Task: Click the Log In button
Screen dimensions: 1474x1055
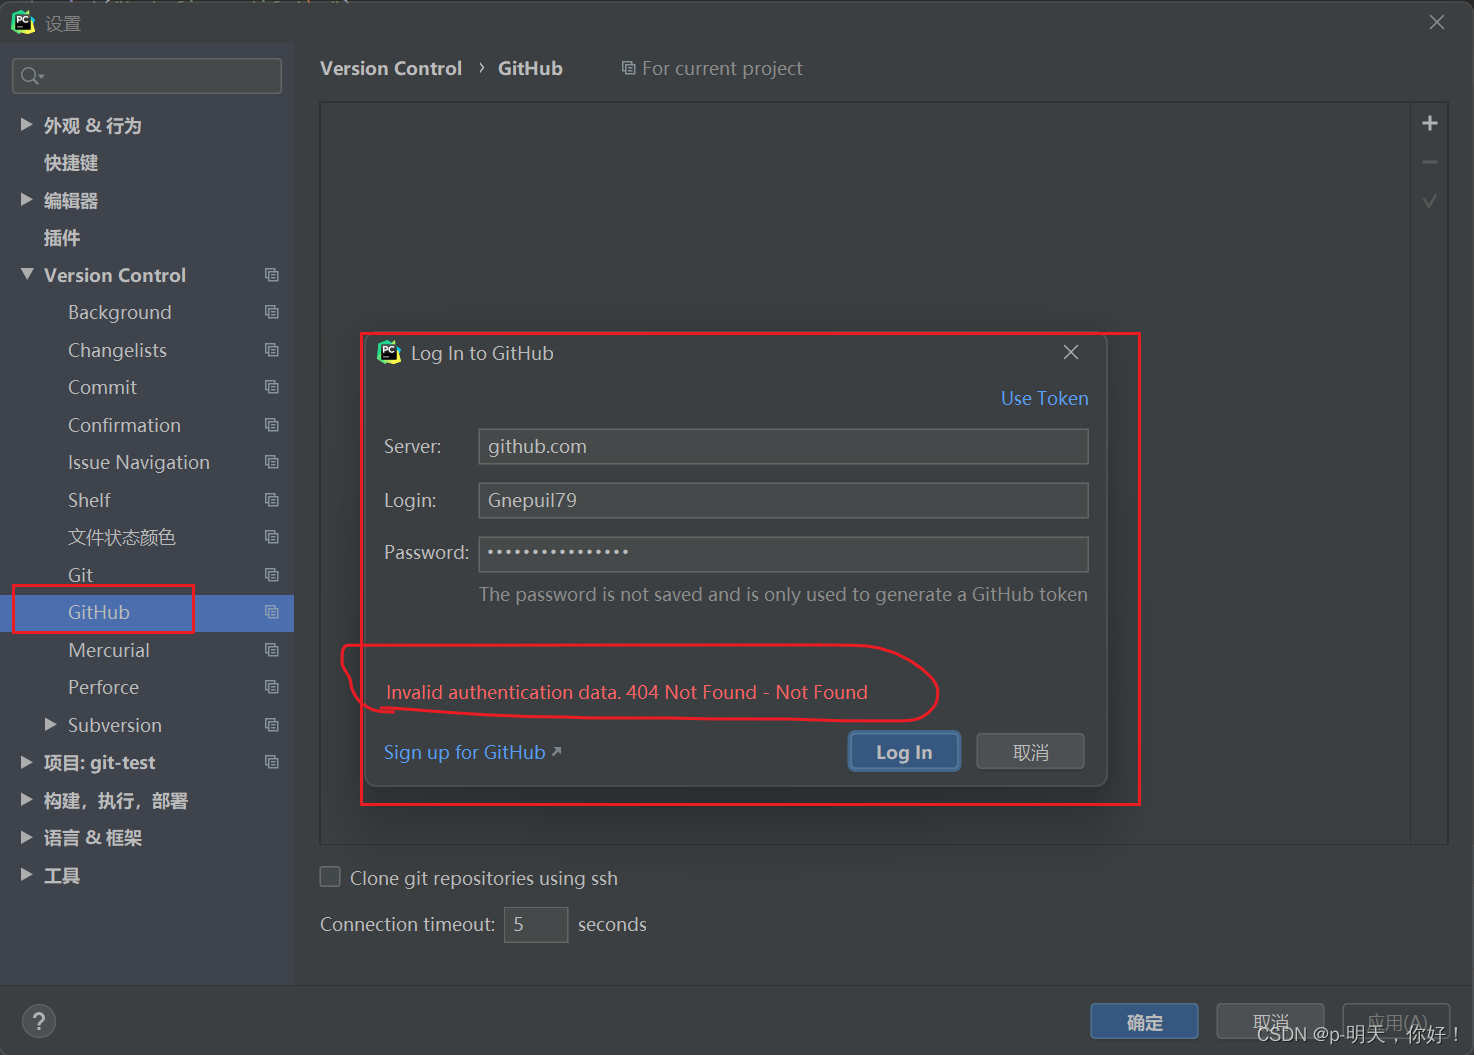Action: [x=904, y=752]
